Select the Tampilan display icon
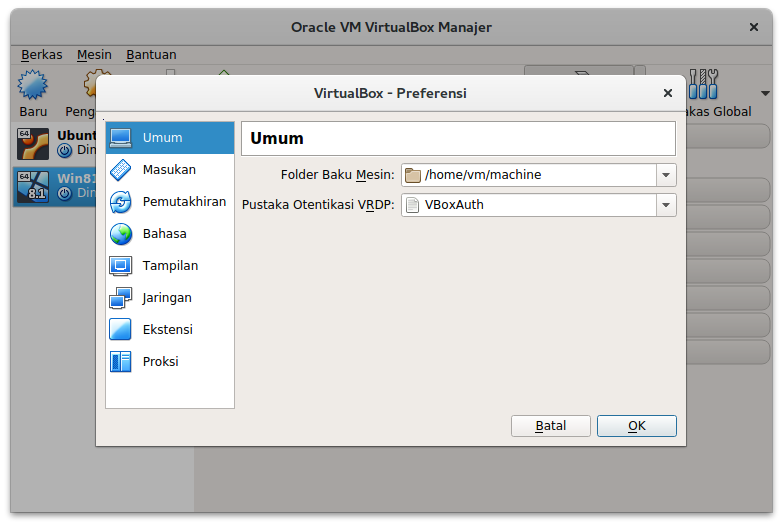 tap(120, 266)
